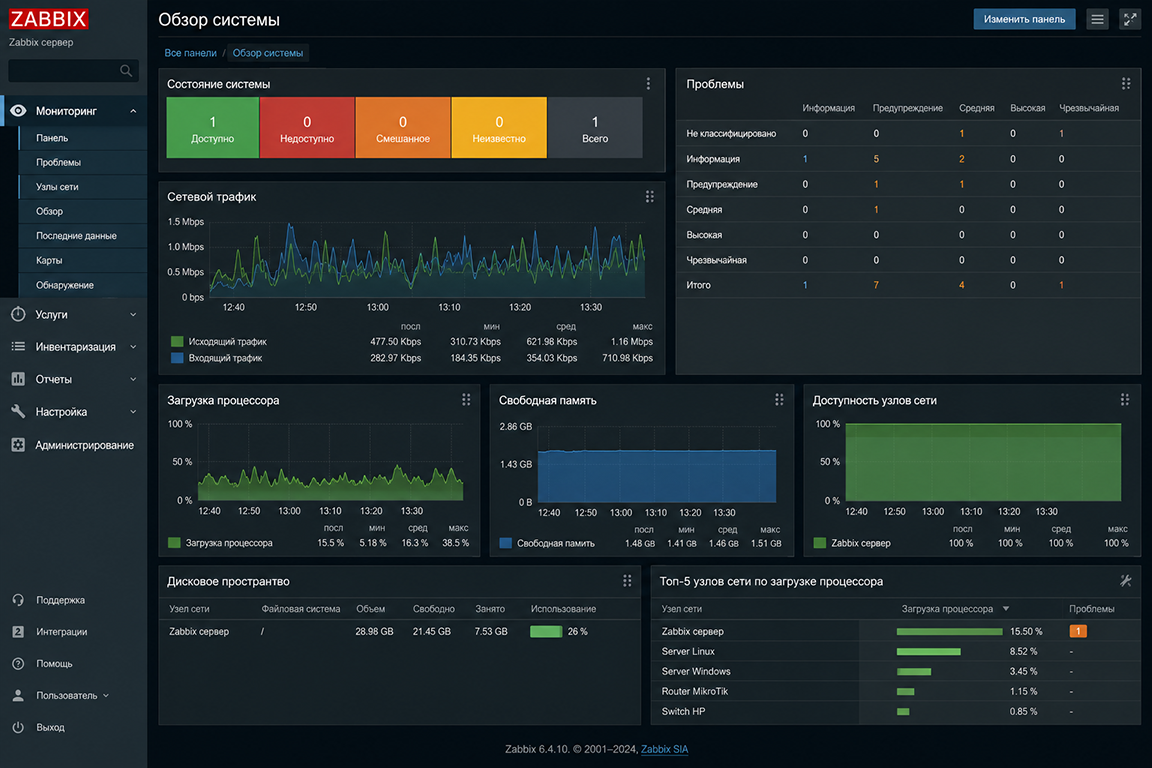Open Загрузка процессора widget menu dots
This screenshot has height=768, width=1152.
click(x=466, y=400)
